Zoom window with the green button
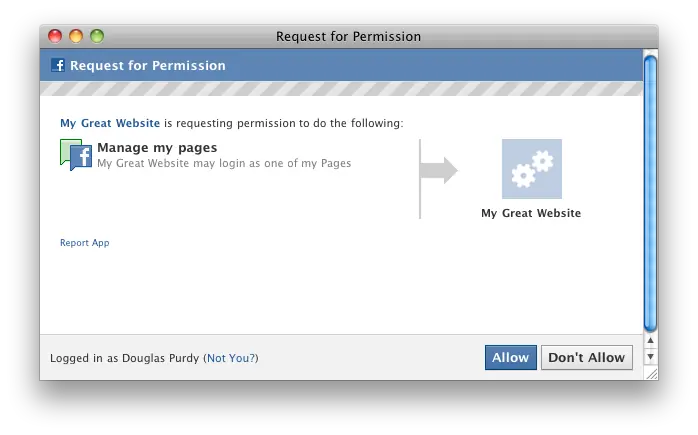The width and height of the screenshot is (698, 435). [97, 36]
